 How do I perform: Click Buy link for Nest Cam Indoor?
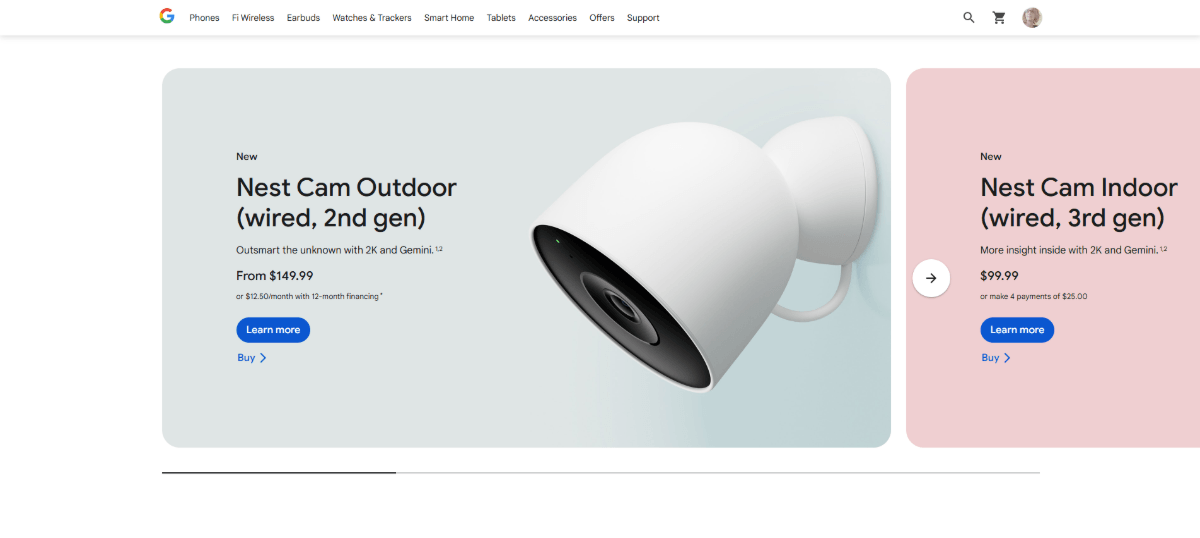pyautogui.click(x=995, y=358)
